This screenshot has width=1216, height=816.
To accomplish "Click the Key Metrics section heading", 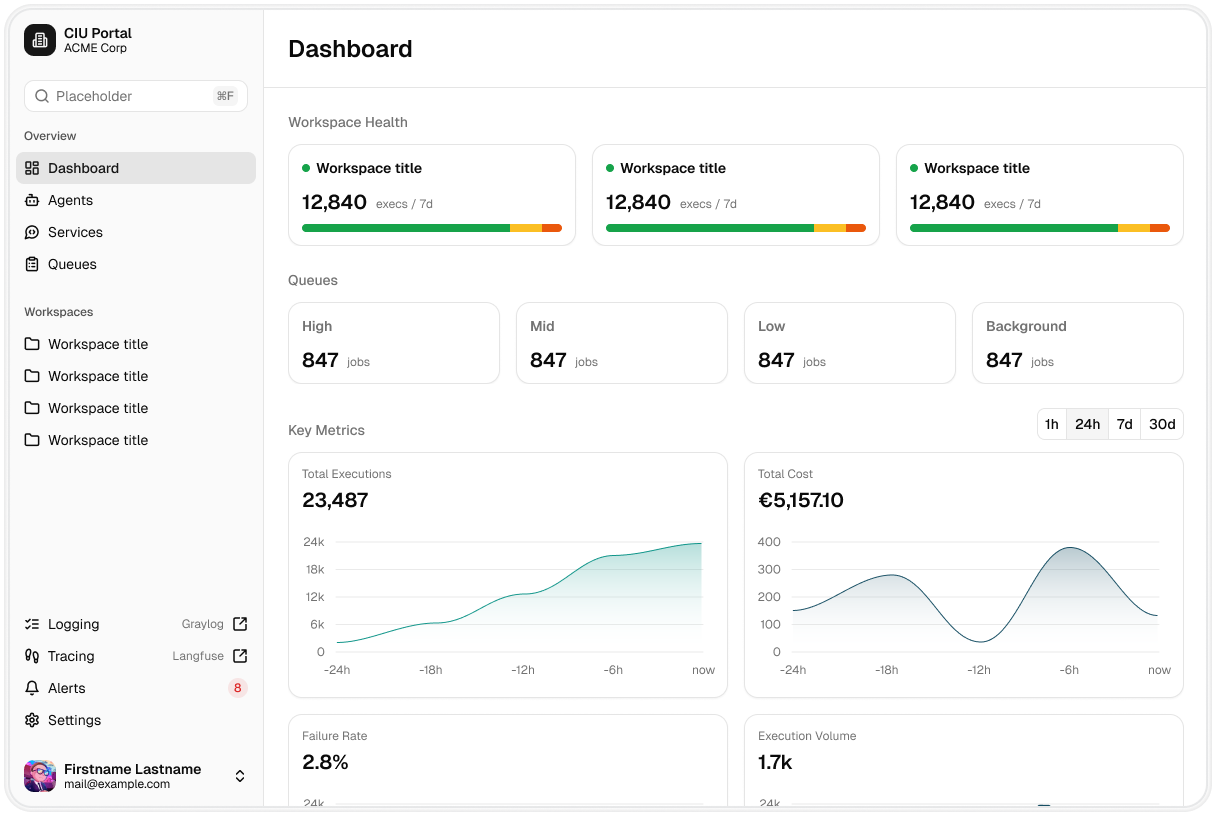I will [x=326, y=430].
